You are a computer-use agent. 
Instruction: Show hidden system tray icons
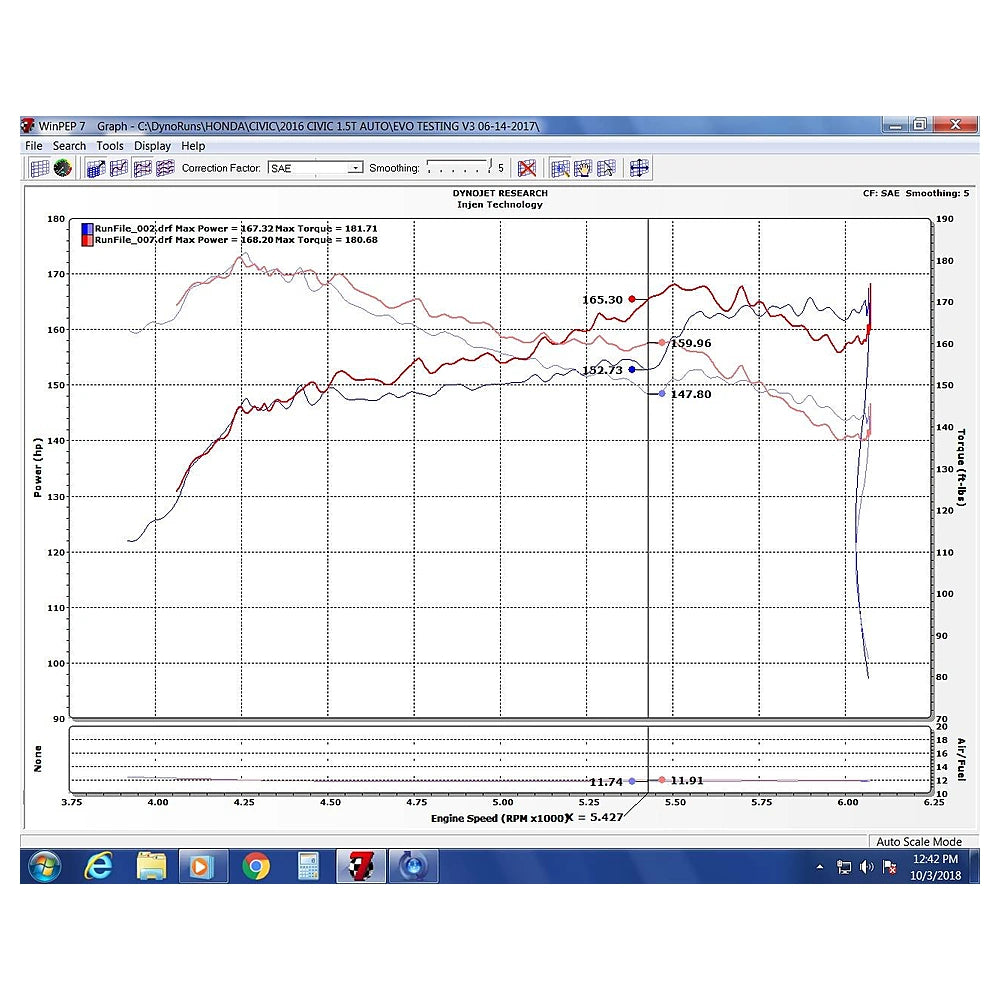click(x=820, y=867)
